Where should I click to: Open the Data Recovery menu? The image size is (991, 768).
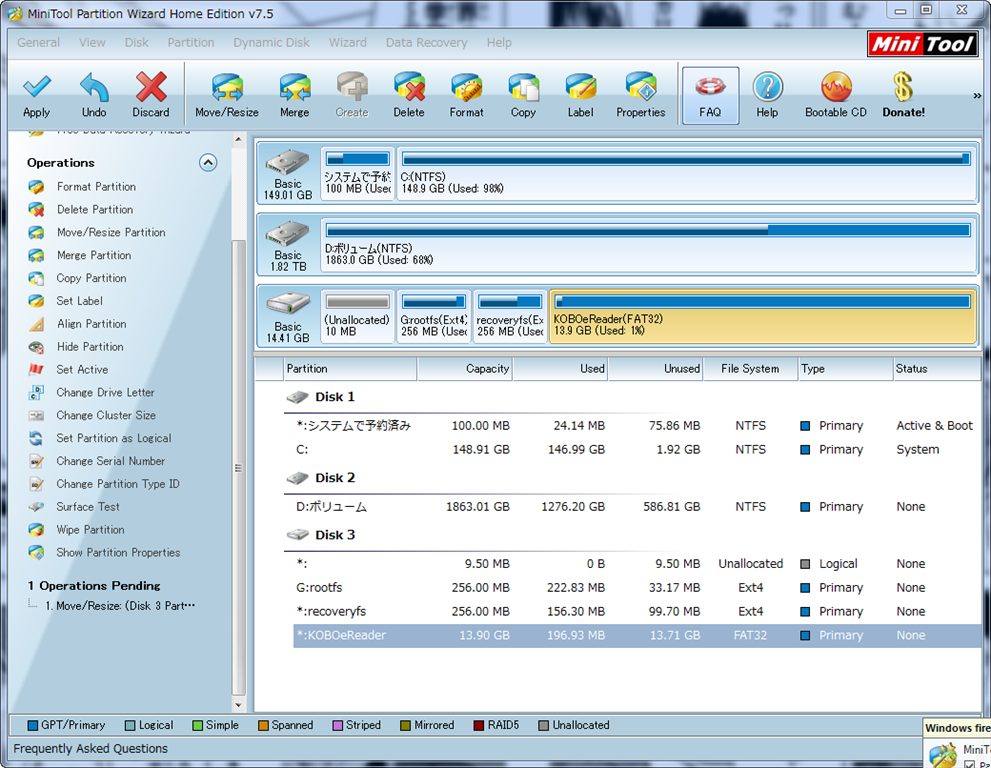427,42
